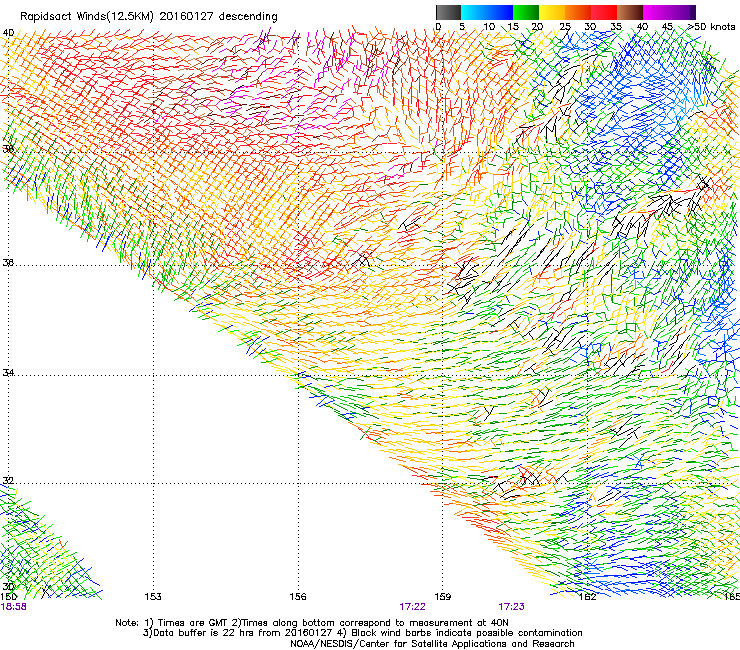The width and height of the screenshot is (740, 650).
Task: Click the 'Data buffer is 22 hrs' note line
Action: [x=362, y=633]
